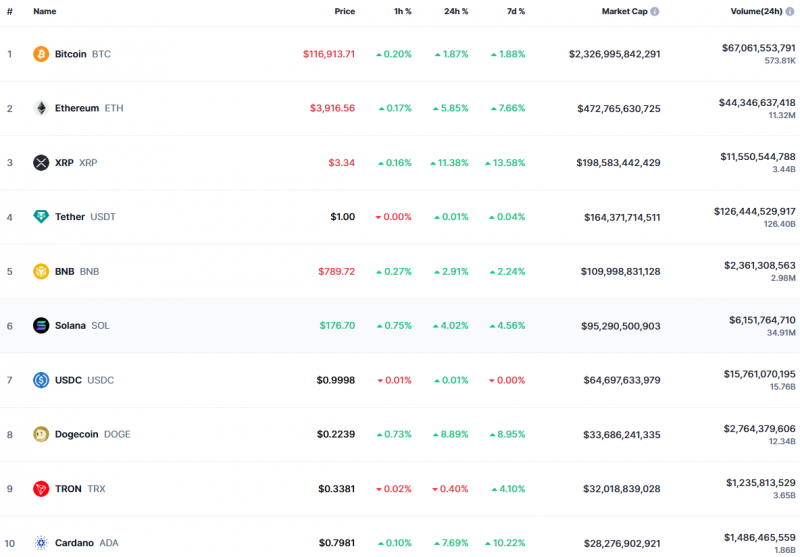Click USDC price $0.9998
Viewport: 800px width, 557px height.
coord(336,380)
